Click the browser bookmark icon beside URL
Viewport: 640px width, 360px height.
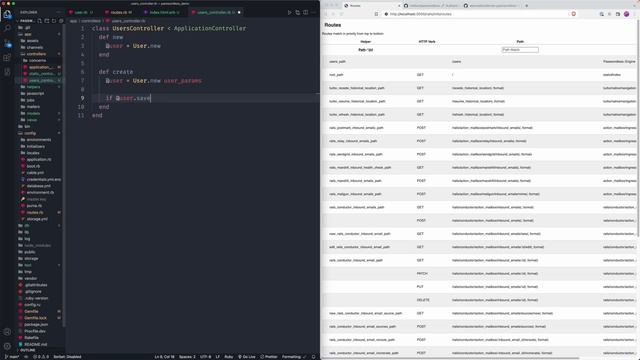(376, 14)
